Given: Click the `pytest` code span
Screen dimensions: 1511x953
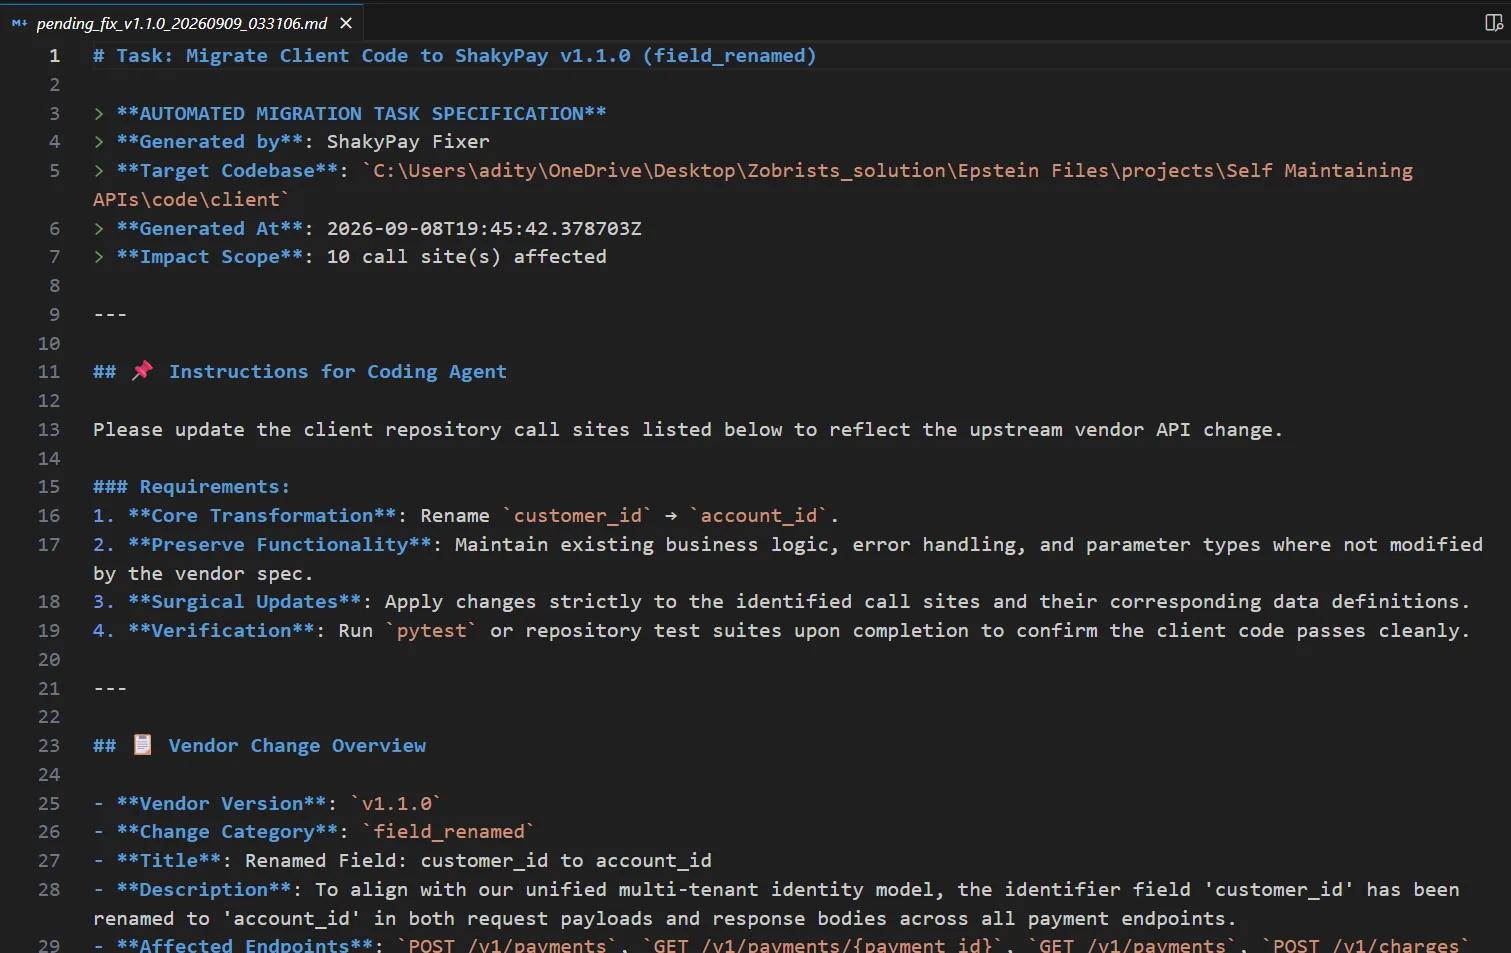Looking at the screenshot, I should pos(432,631).
